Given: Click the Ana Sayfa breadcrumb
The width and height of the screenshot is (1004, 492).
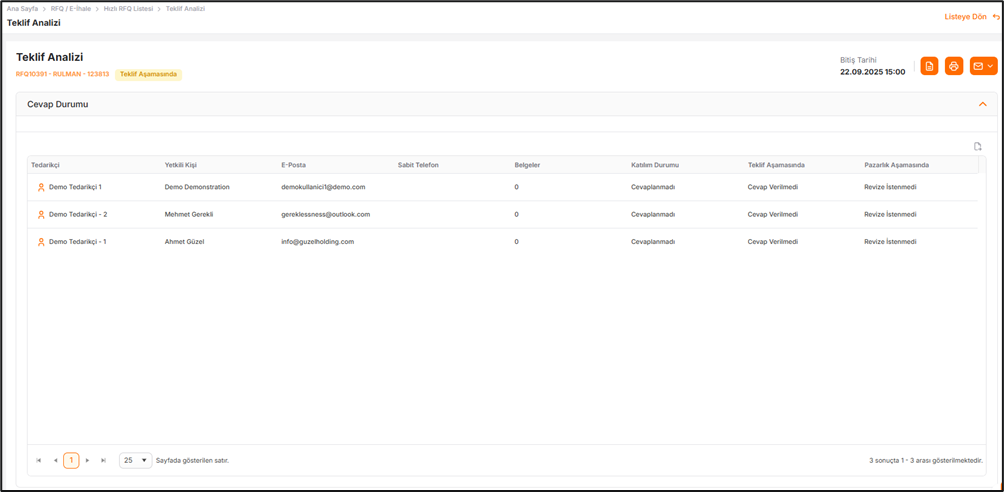Looking at the screenshot, I should coord(22,8).
